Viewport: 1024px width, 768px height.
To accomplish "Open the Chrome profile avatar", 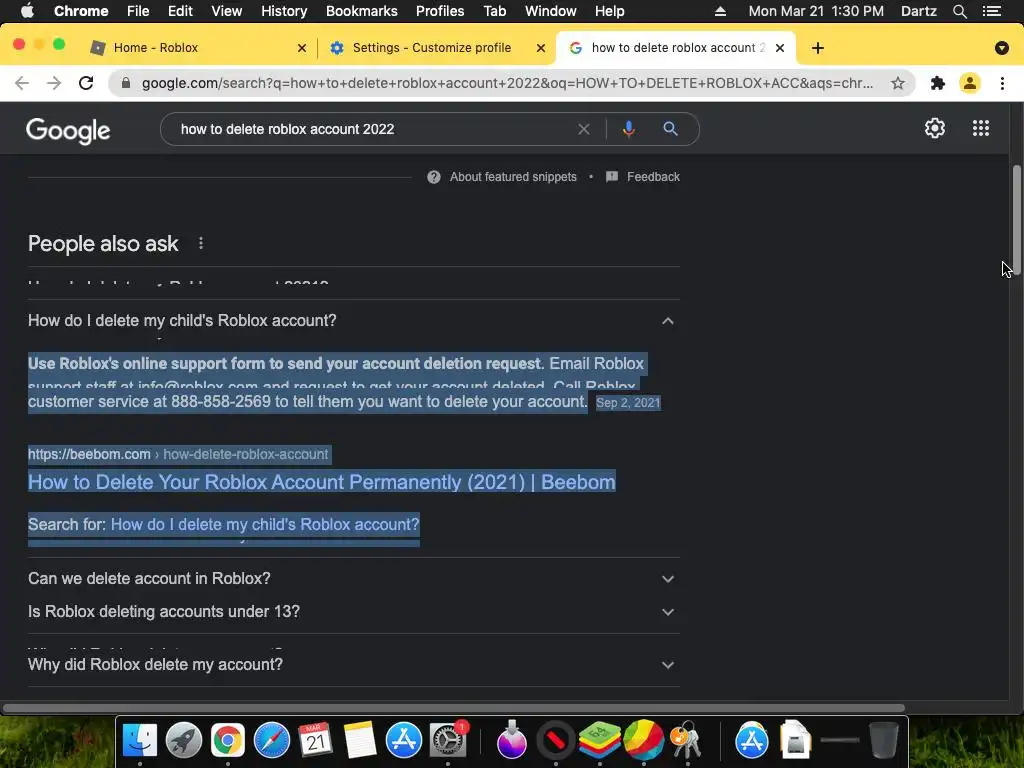I will pyautogui.click(x=970, y=83).
